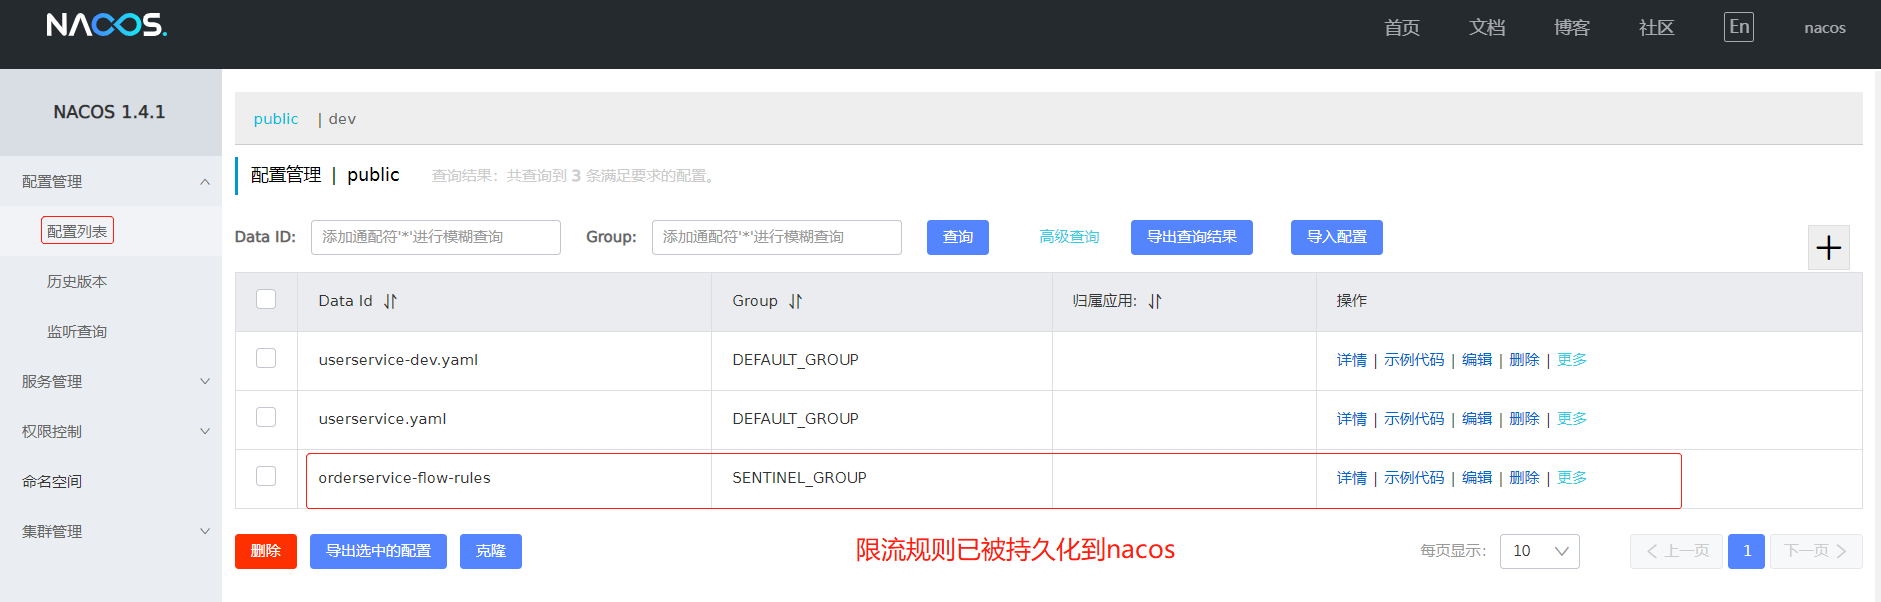Open 命名空间 in the sidebar
This screenshot has width=1881, height=602.
click(52, 481)
